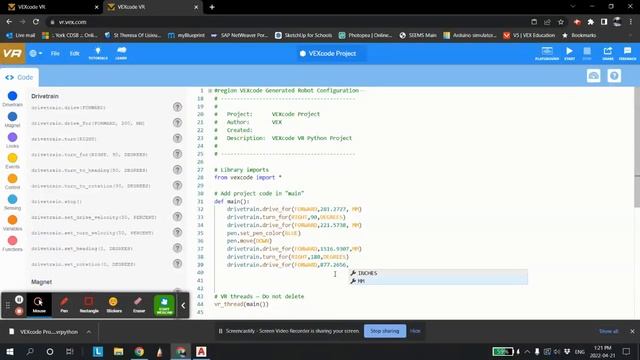Open the cloud Learn resources icon

click(x=121, y=53)
